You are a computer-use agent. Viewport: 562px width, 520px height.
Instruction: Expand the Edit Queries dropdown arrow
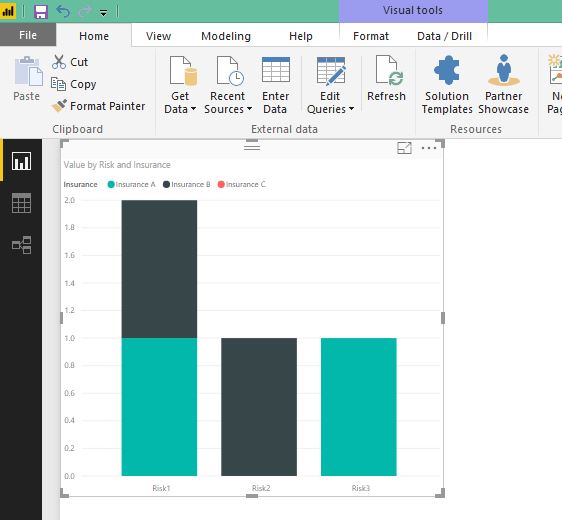(x=351, y=109)
